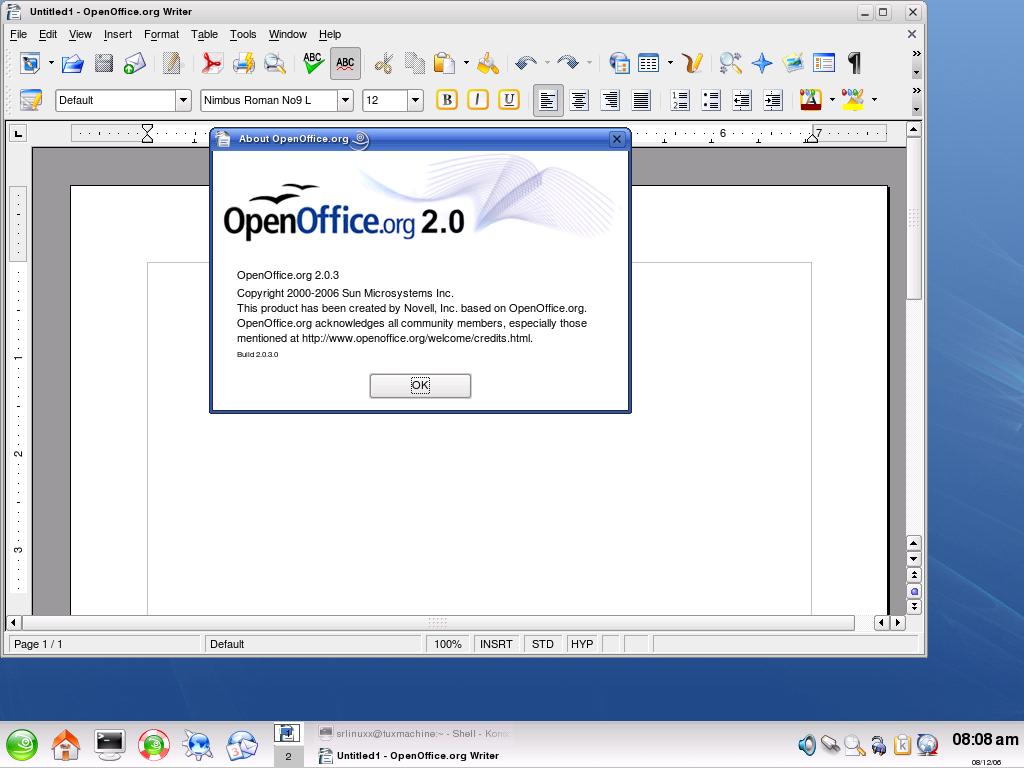Click the Copy icon
Viewport: 1024px width, 768px height.
click(415, 63)
